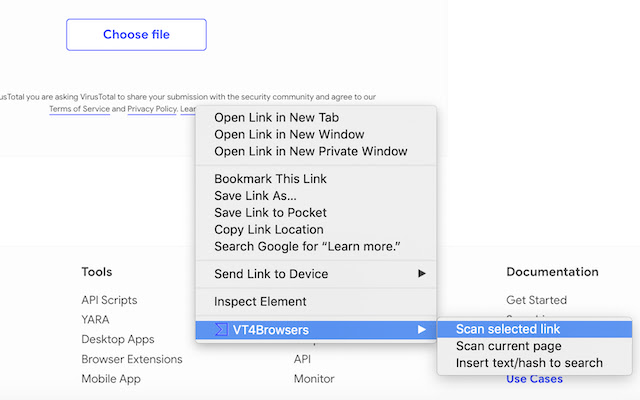Screen dimensions: 640x400
Task: Expand VT4Browsers submenu arrow
Action: pyautogui.click(x=422, y=329)
